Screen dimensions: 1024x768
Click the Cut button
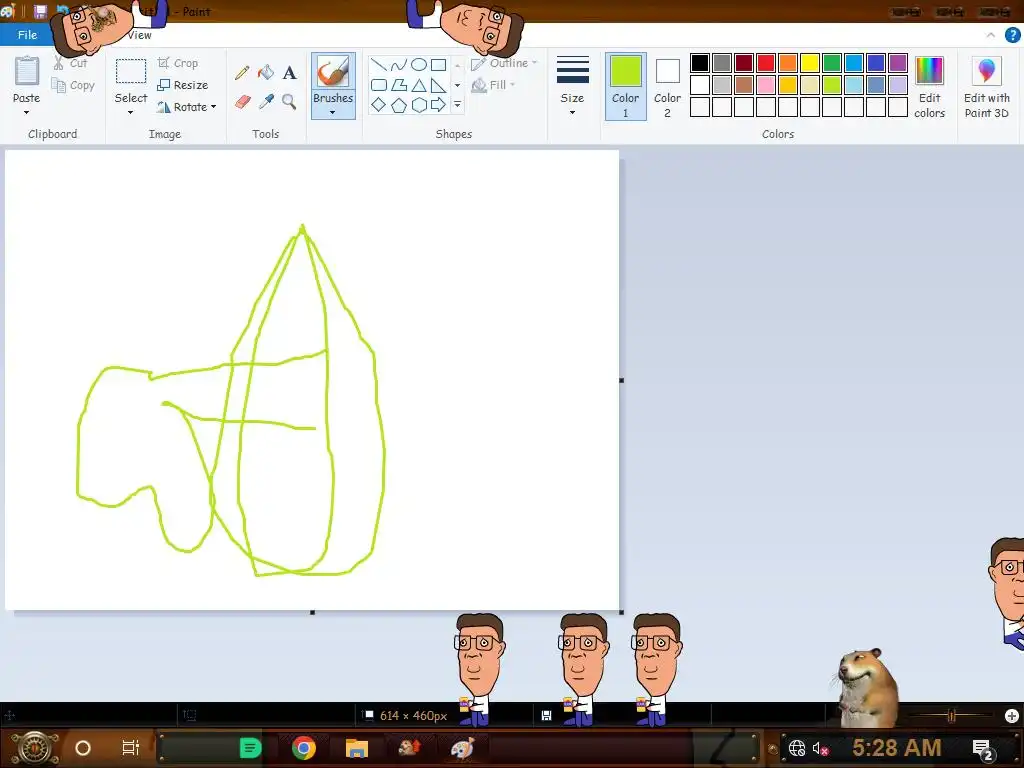point(69,63)
